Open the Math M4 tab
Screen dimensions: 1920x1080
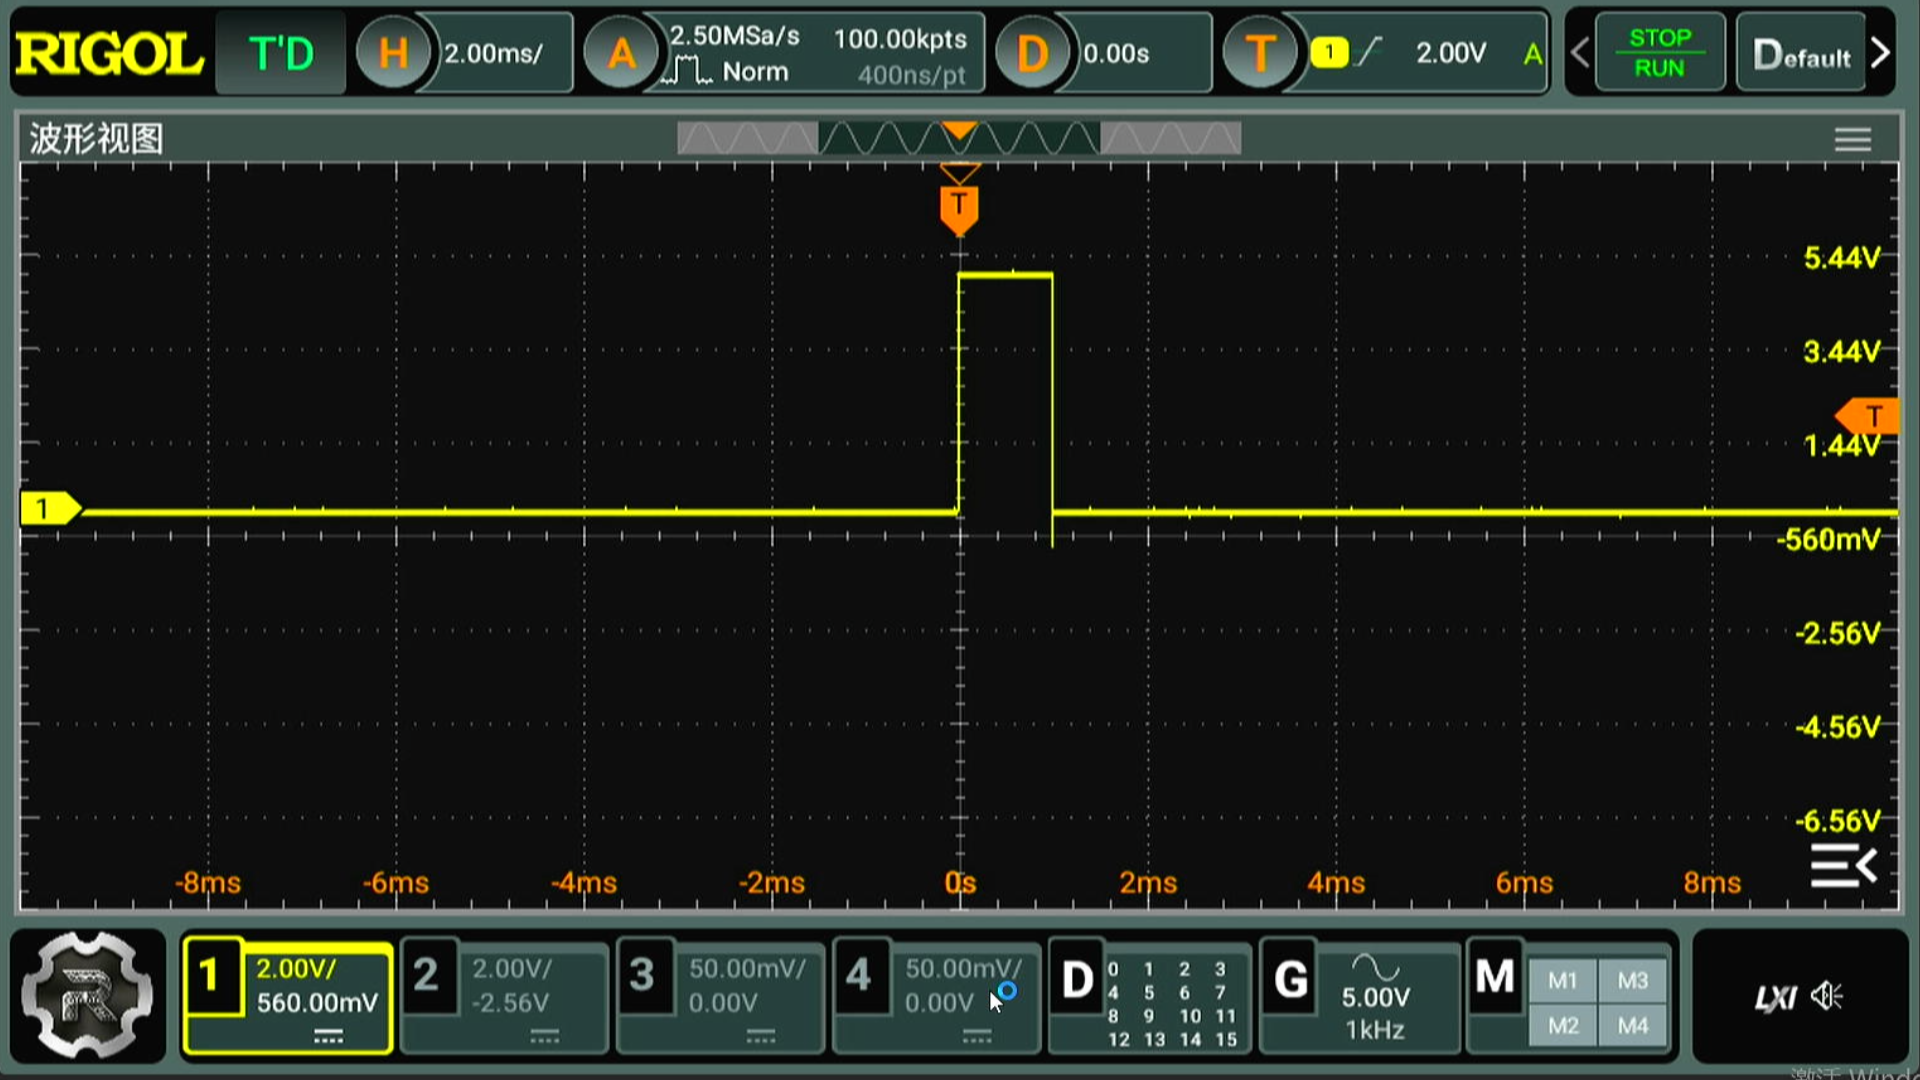click(x=1632, y=1026)
